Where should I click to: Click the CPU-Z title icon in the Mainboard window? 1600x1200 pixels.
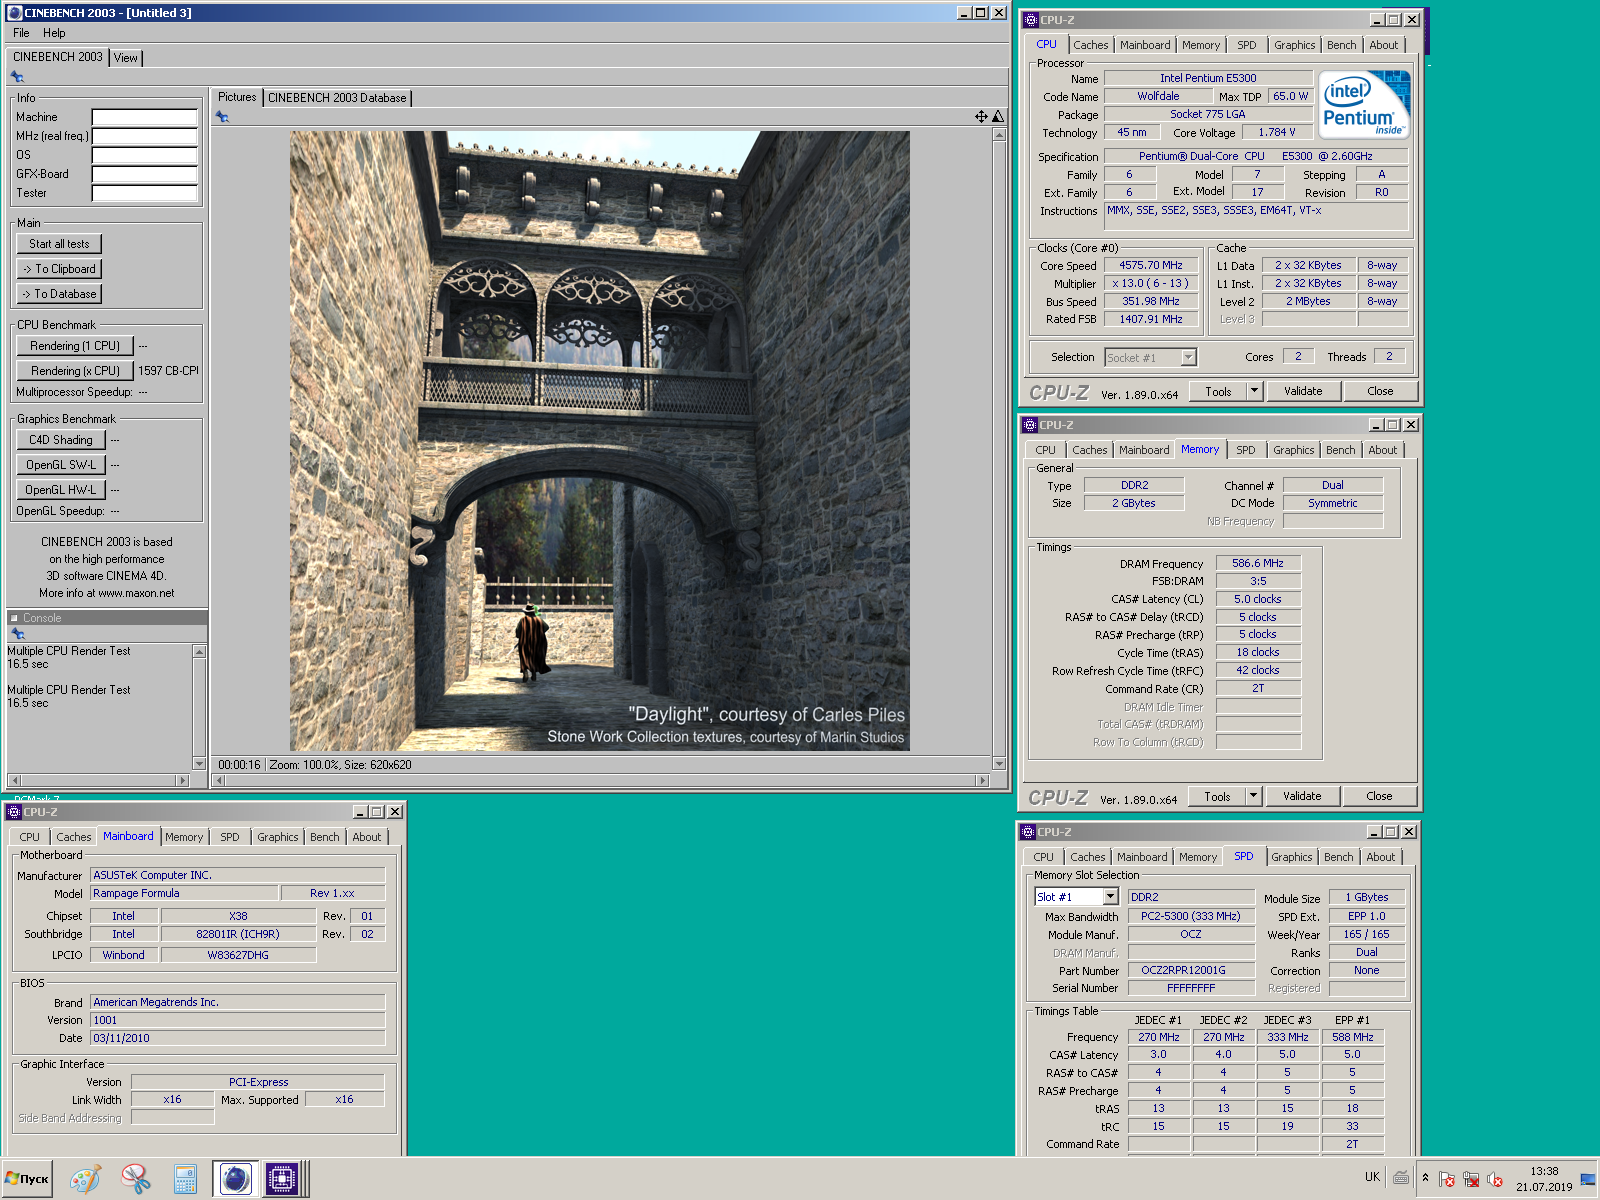pyautogui.click(x=14, y=812)
